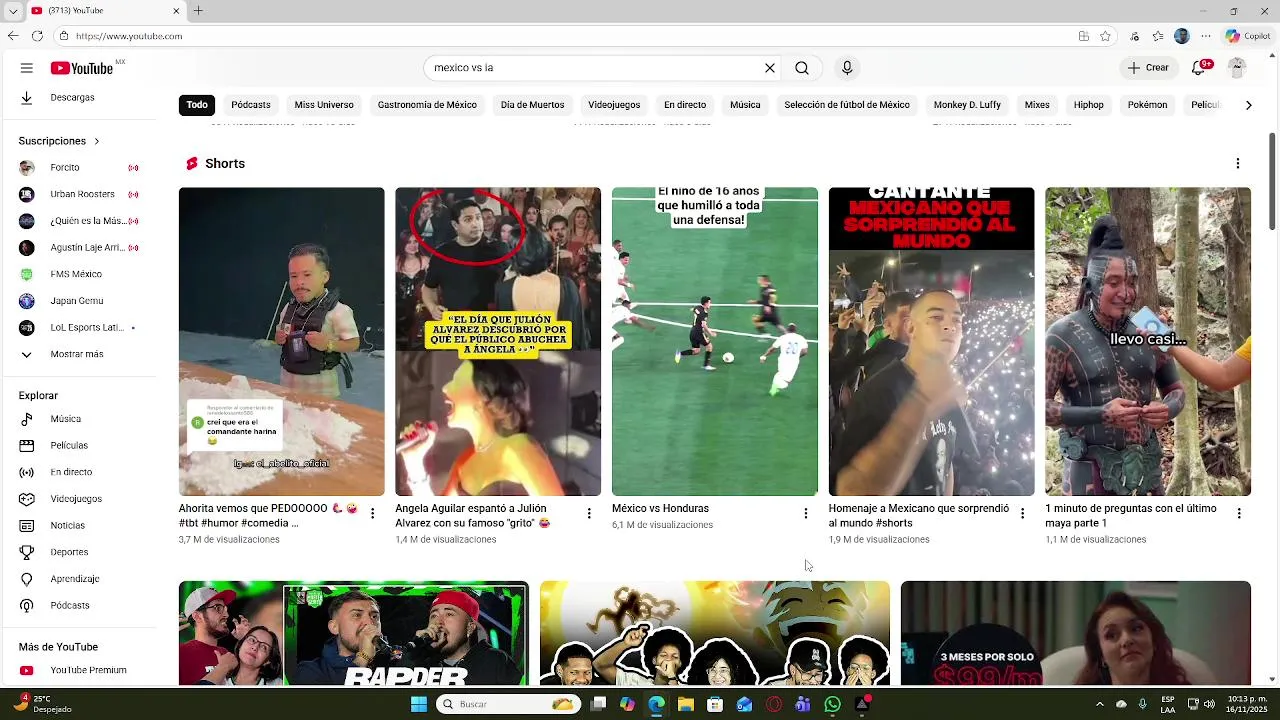This screenshot has height=720, width=1280.
Task: Click the magnifier search button
Action: click(802, 68)
